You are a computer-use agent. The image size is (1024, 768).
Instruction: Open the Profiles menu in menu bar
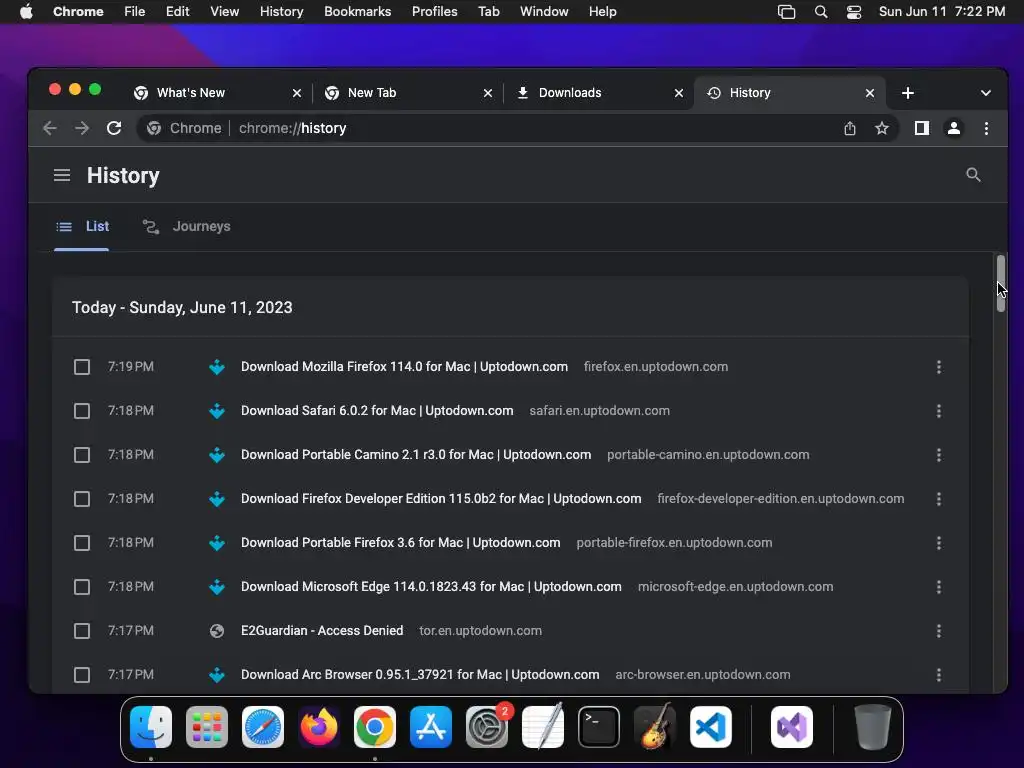click(434, 12)
